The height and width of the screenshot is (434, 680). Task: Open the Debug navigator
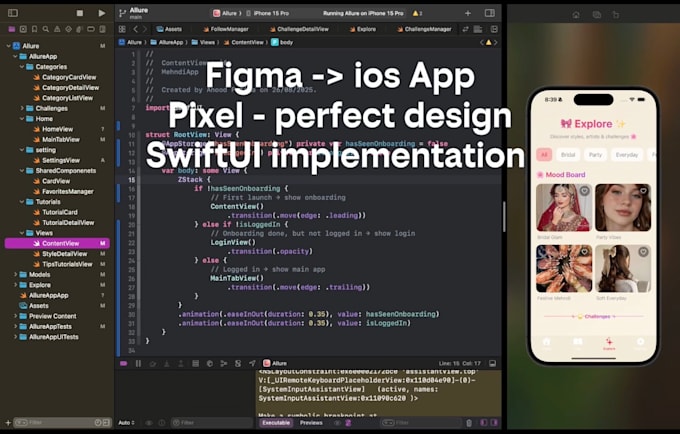[79, 29]
